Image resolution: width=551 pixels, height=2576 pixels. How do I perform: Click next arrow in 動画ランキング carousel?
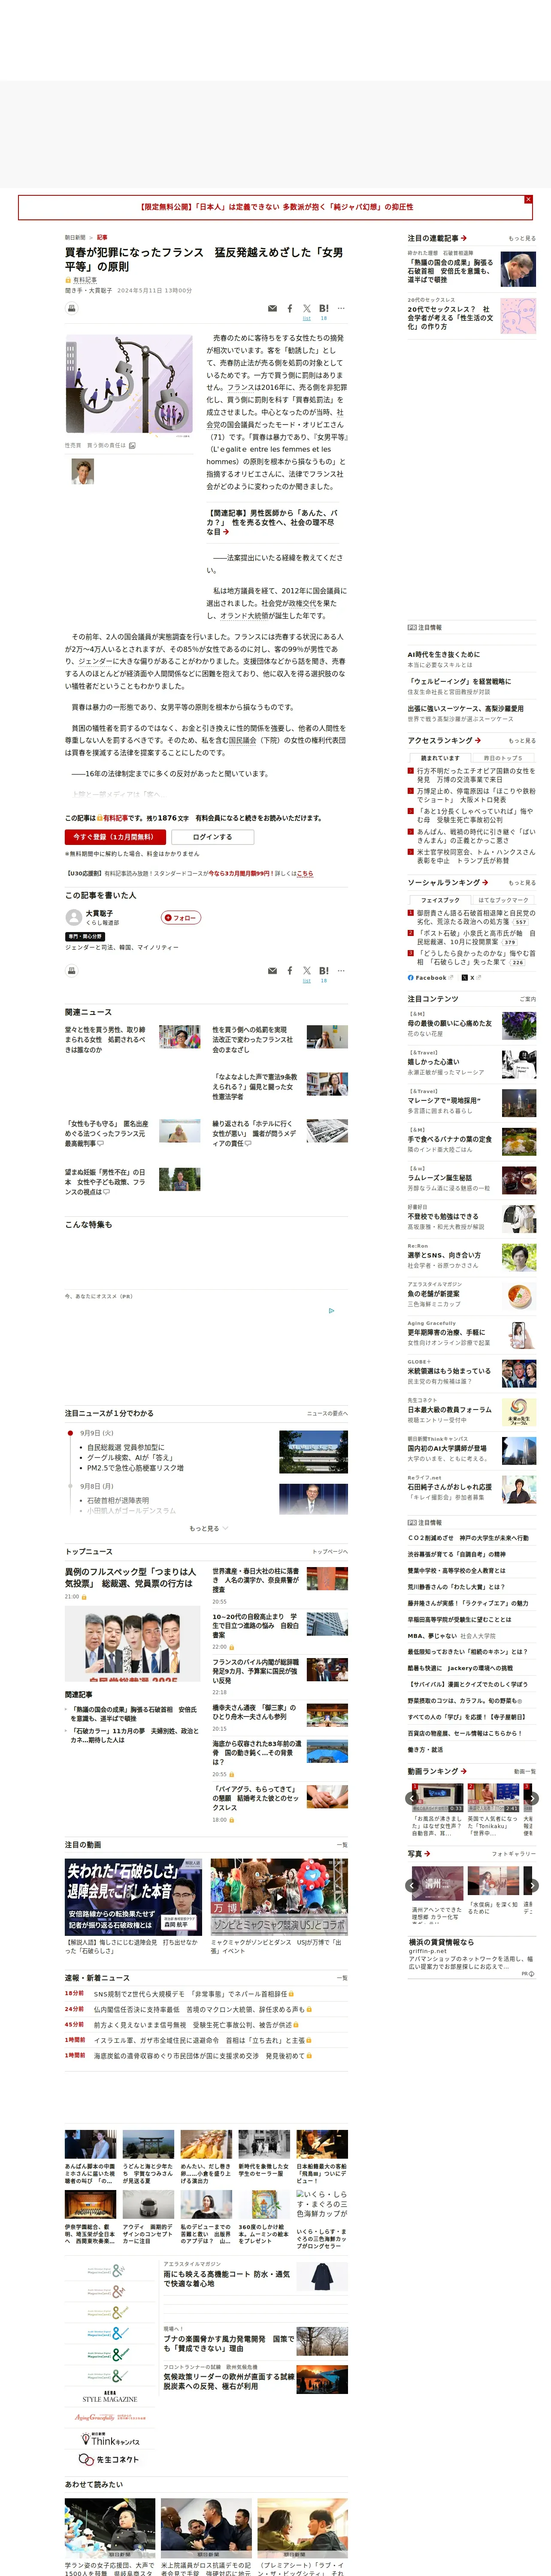(532, 1798)
